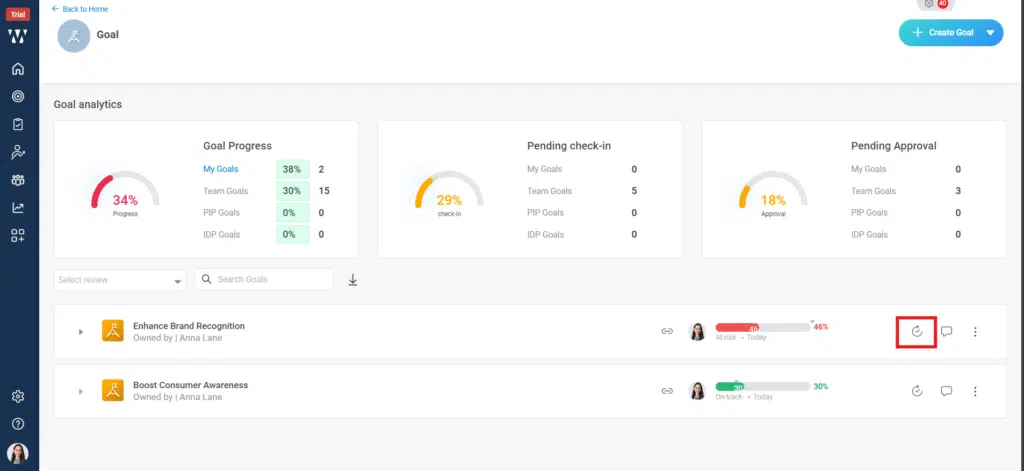Open the add-apps grid icon in sidebar
This screenshot has height=471, width=1024.
tap(18, 236)
